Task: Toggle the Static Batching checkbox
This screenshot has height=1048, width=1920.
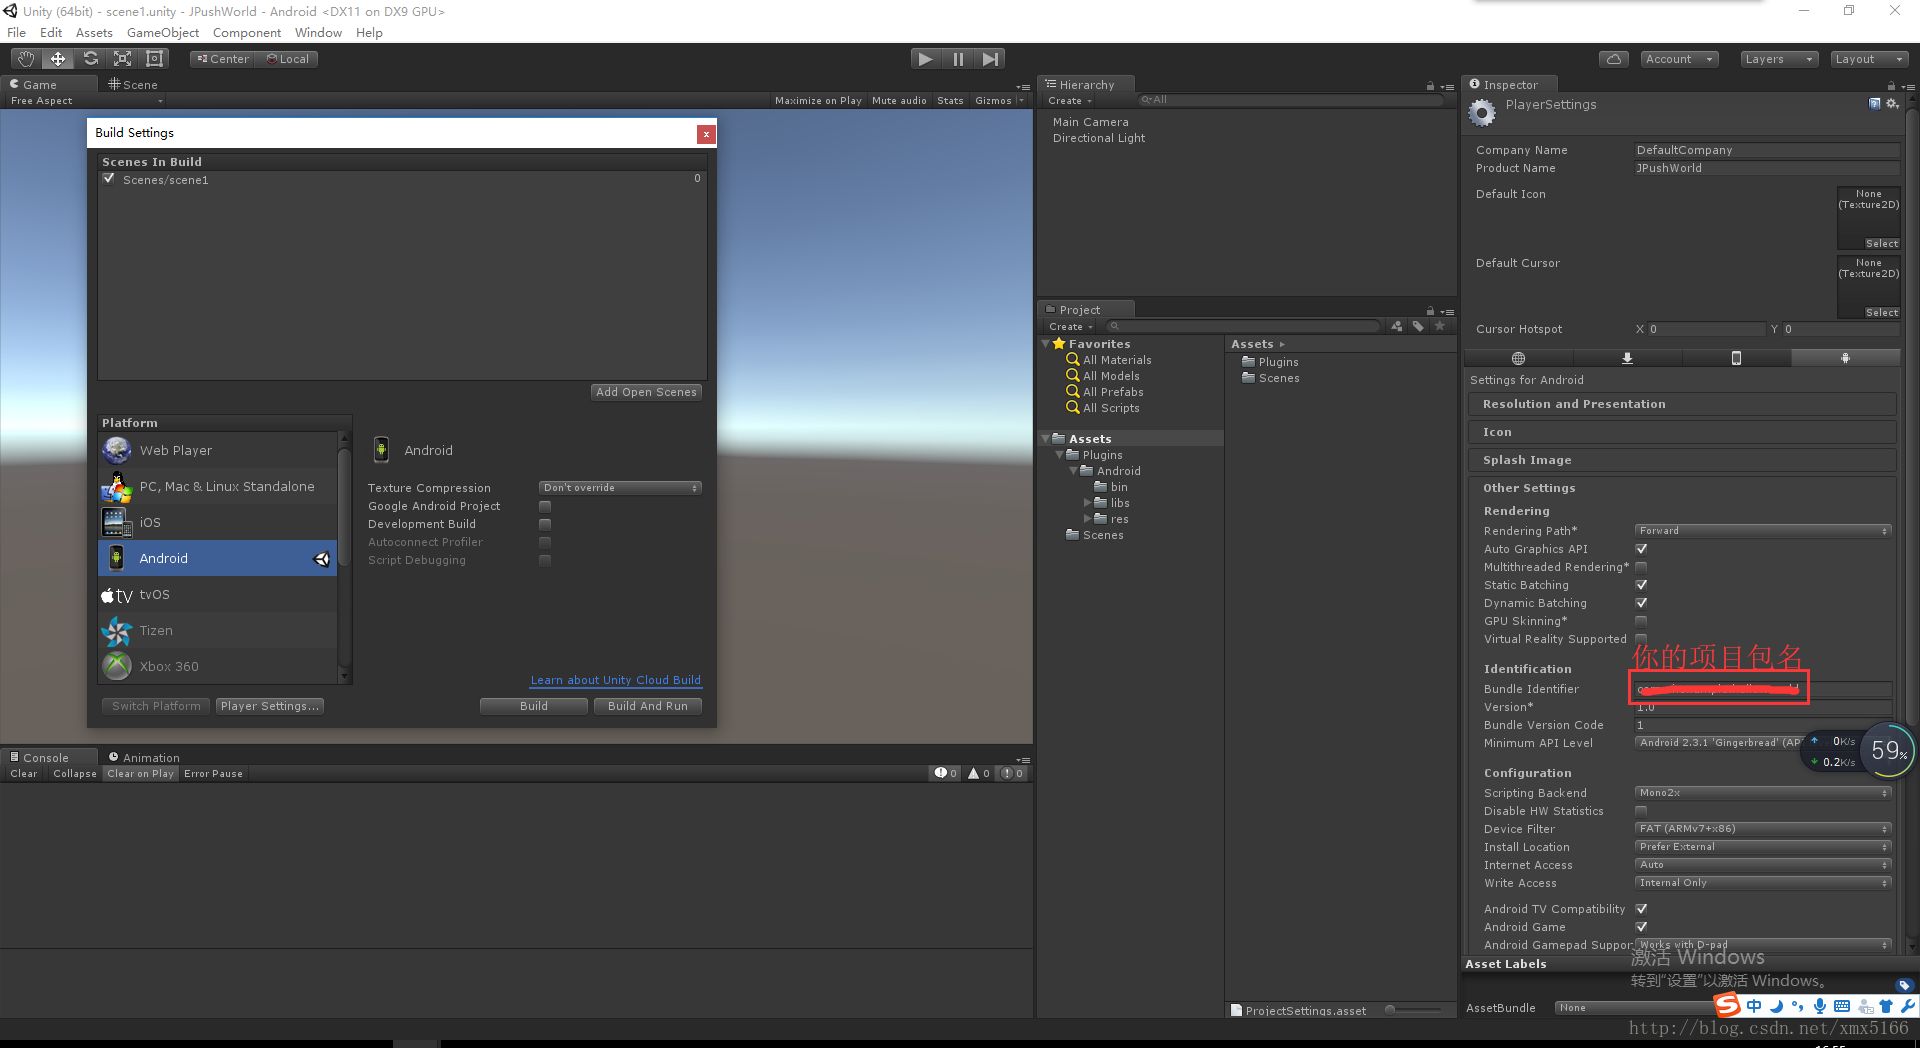Action: pos(1641,585)
